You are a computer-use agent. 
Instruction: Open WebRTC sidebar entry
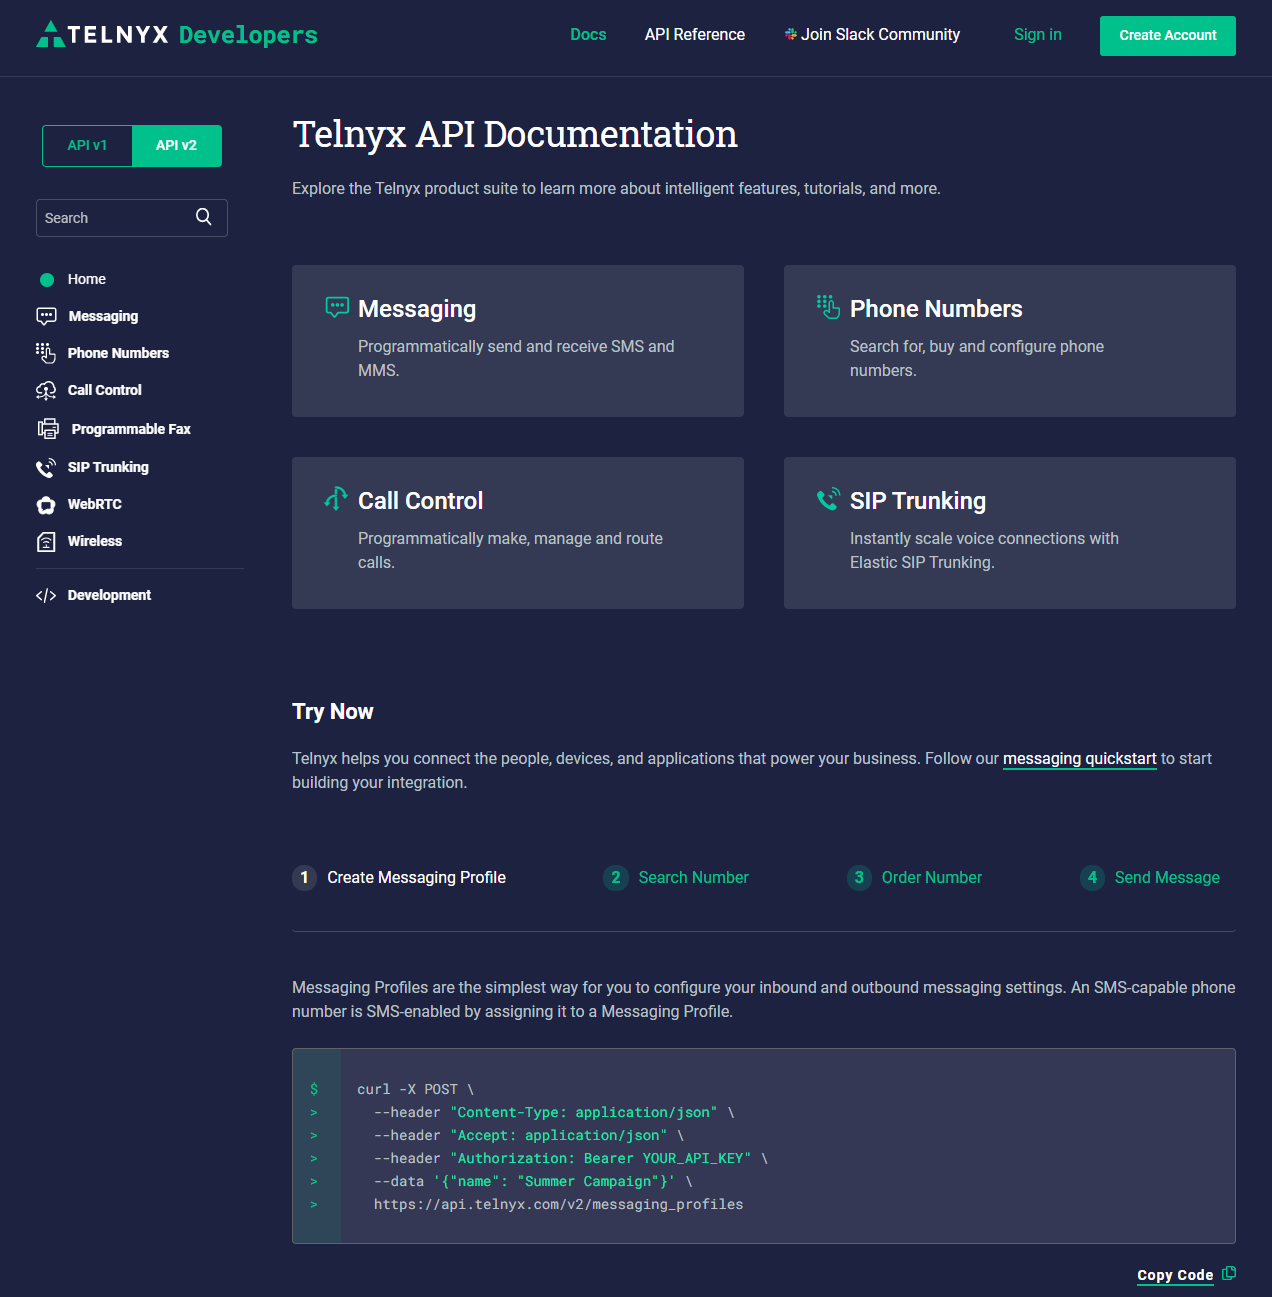point(95,504)
